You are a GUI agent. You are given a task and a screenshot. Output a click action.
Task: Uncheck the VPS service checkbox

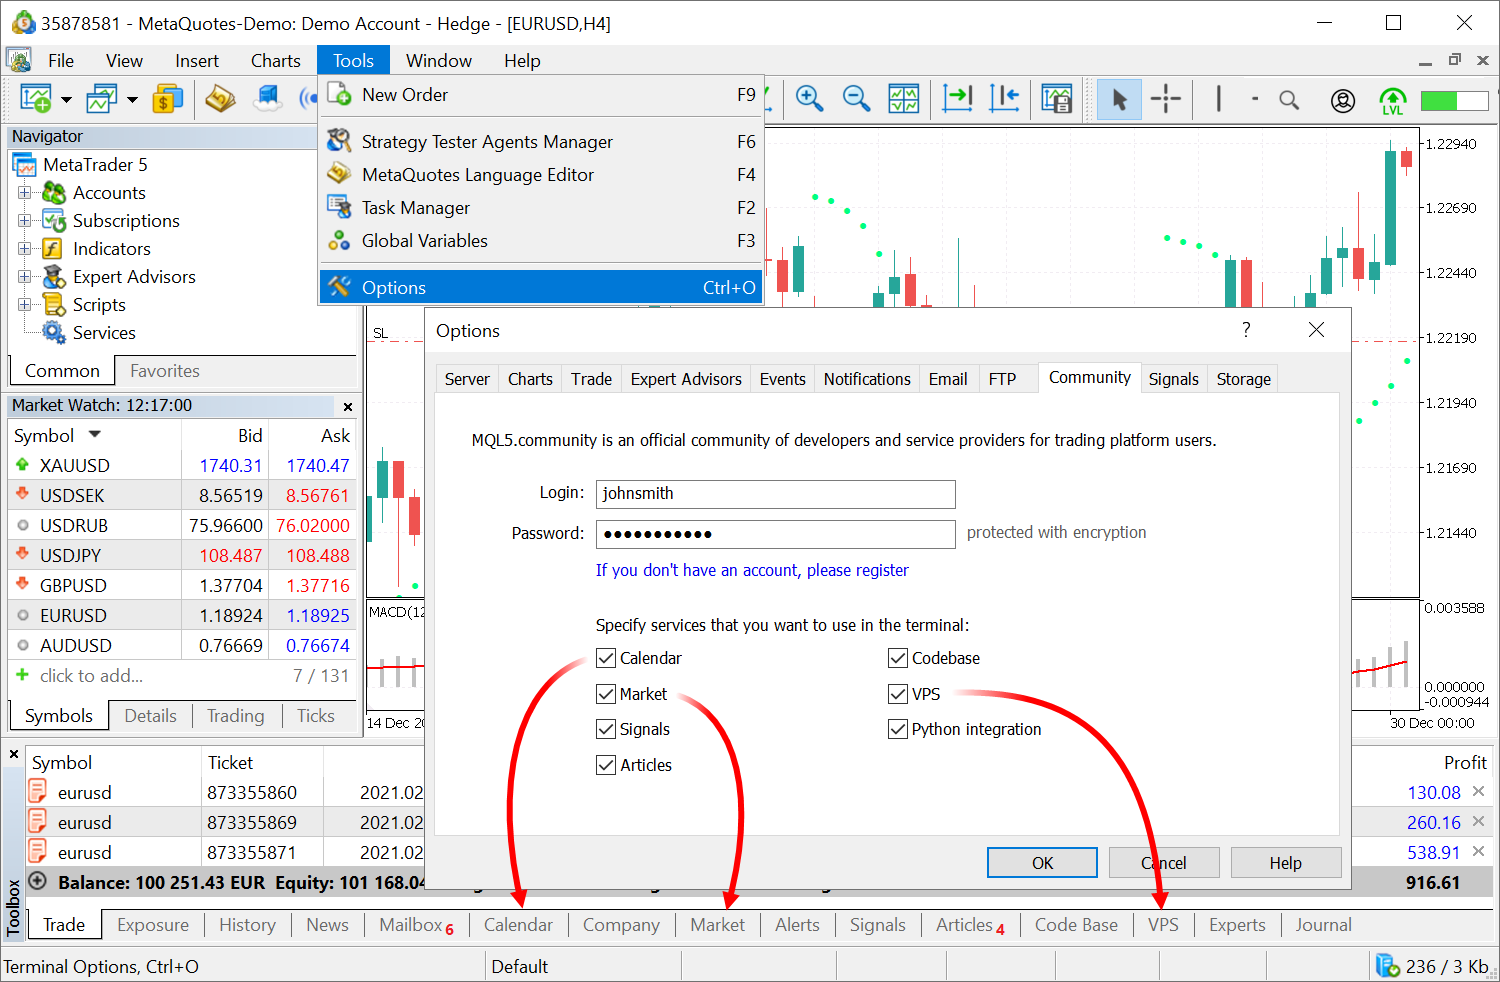point(897,693)
